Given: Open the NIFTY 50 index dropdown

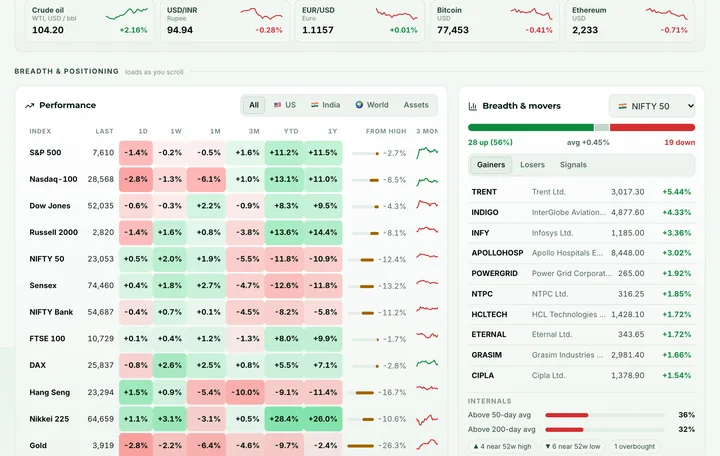Looking at the screenshot, I should pyautogui.click(x=652, y=106).
